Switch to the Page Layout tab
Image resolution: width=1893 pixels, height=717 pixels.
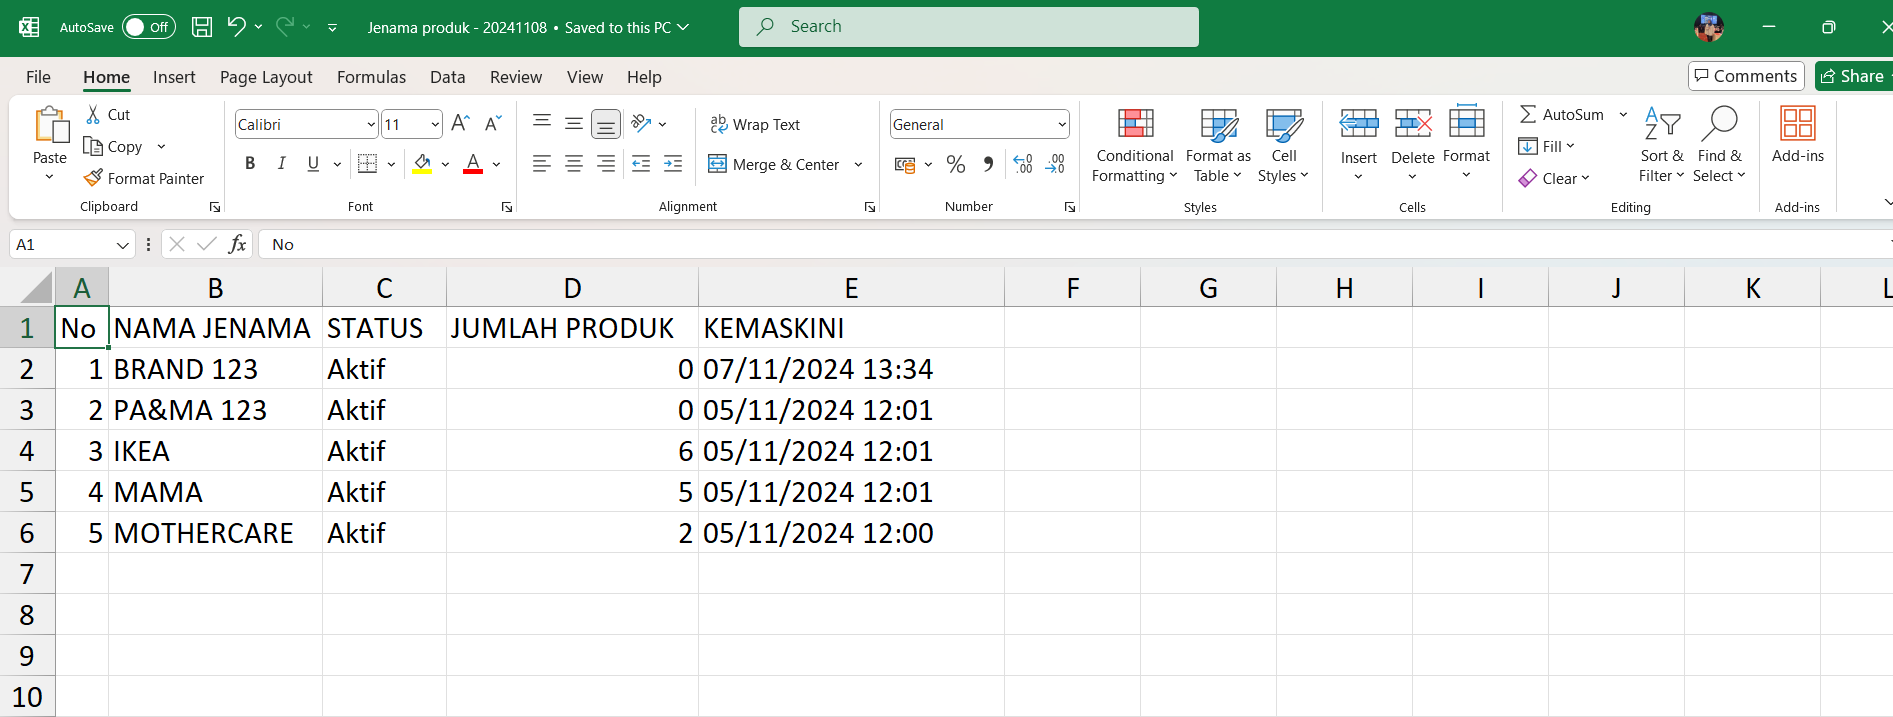pos(266,77)
